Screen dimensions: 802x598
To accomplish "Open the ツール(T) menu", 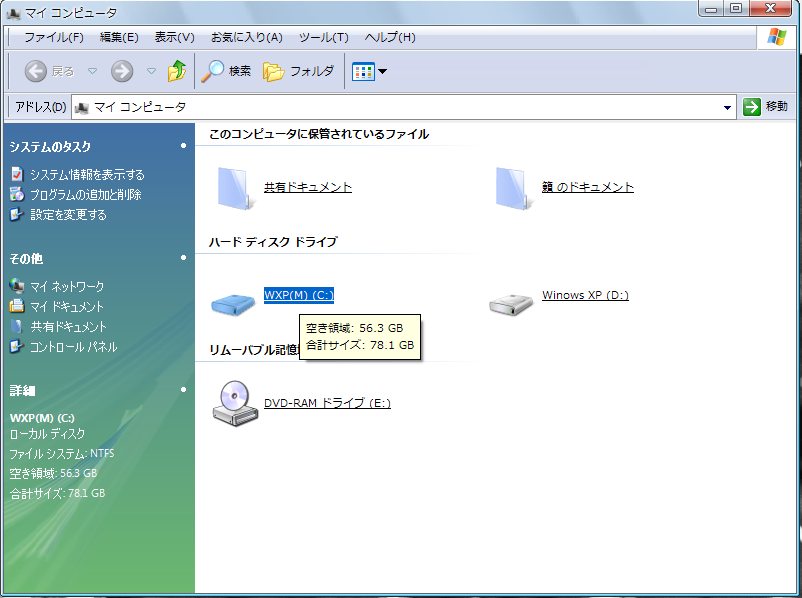I will coord(324,37).
